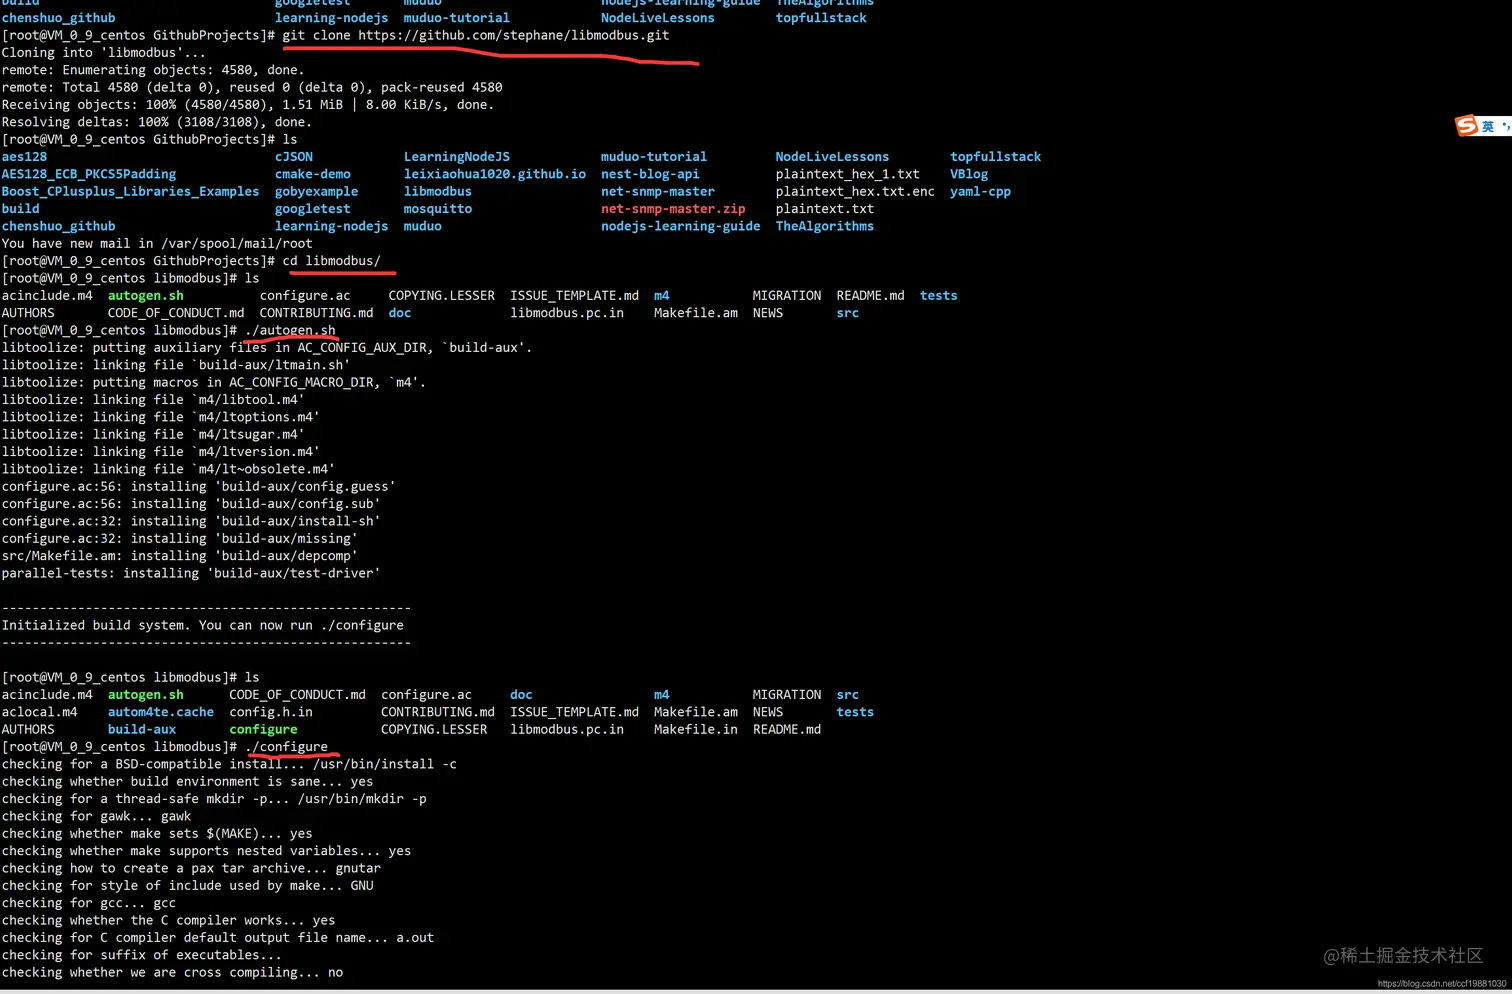The height and width of the screenshot is (994, 1512).
Task: Click the blog.csdn.net watermark link
Action: [x=1440, y=982]
